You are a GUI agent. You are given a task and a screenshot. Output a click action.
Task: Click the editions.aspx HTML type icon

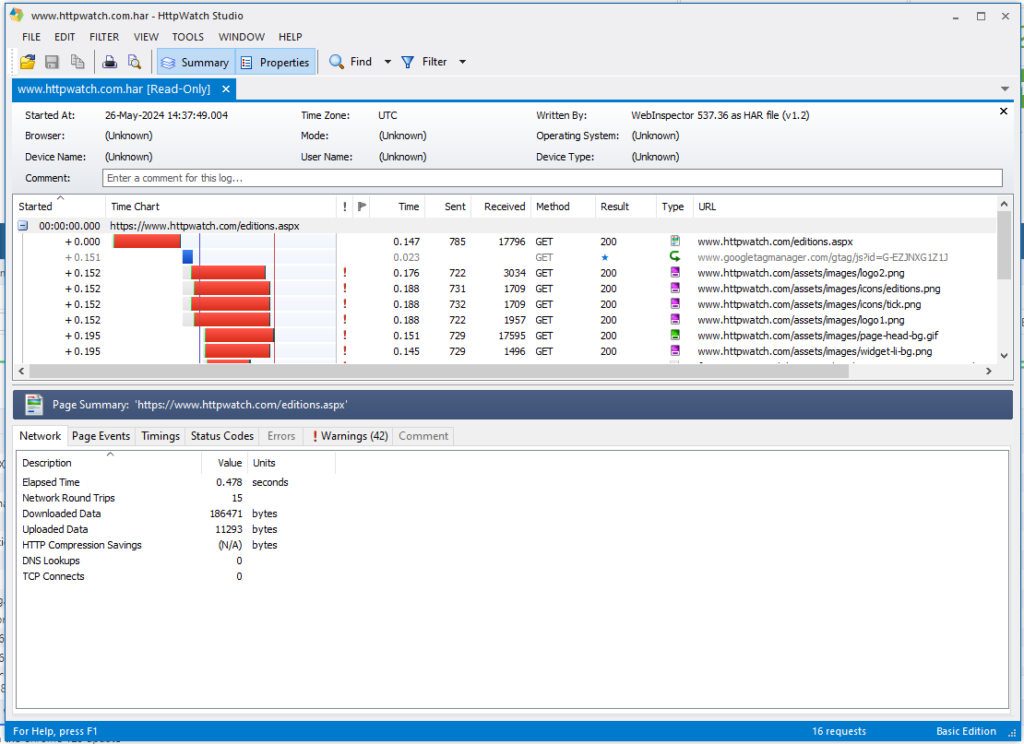click(x=675, y=241)
